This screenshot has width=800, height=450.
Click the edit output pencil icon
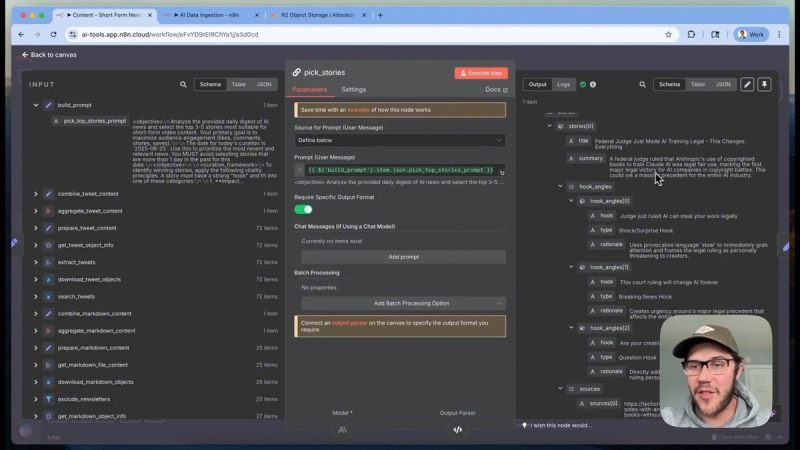point(747,84)
